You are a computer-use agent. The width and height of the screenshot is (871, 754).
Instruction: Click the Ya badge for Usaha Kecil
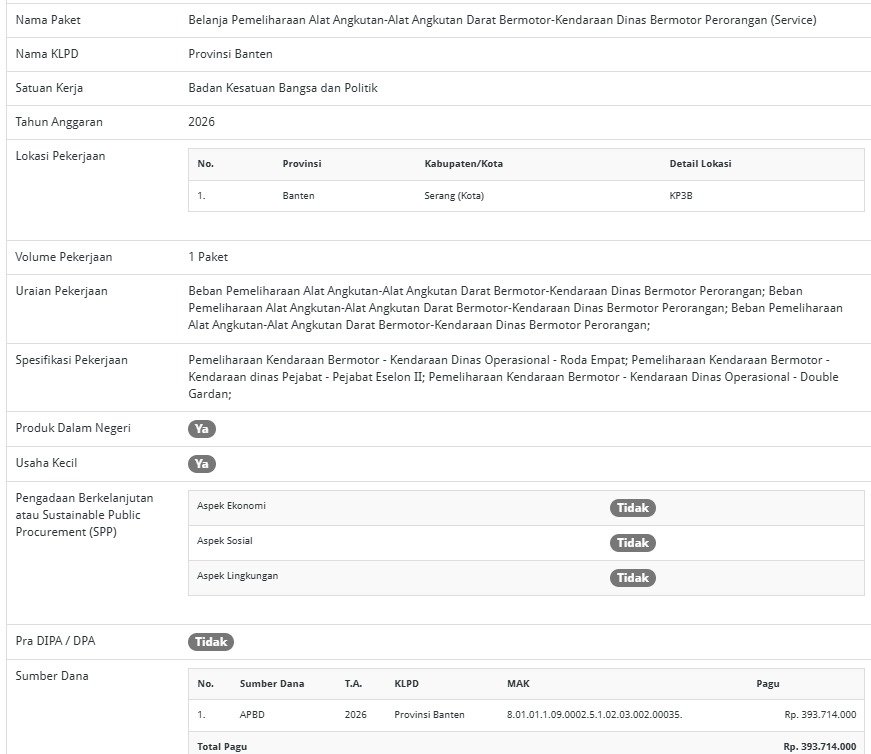(x=201, y=464)
